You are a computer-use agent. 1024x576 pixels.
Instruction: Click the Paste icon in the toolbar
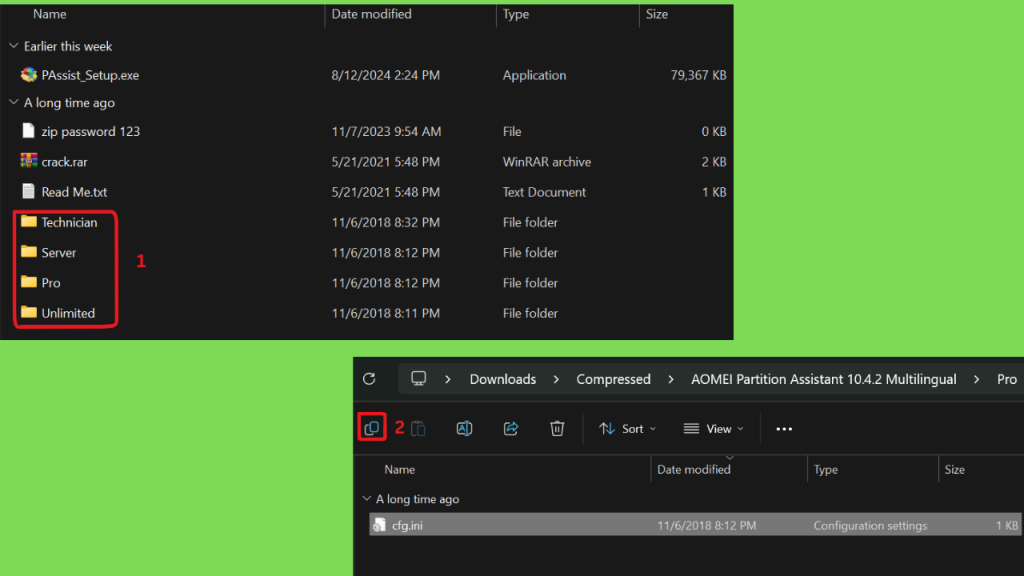[x=418, y=428]
